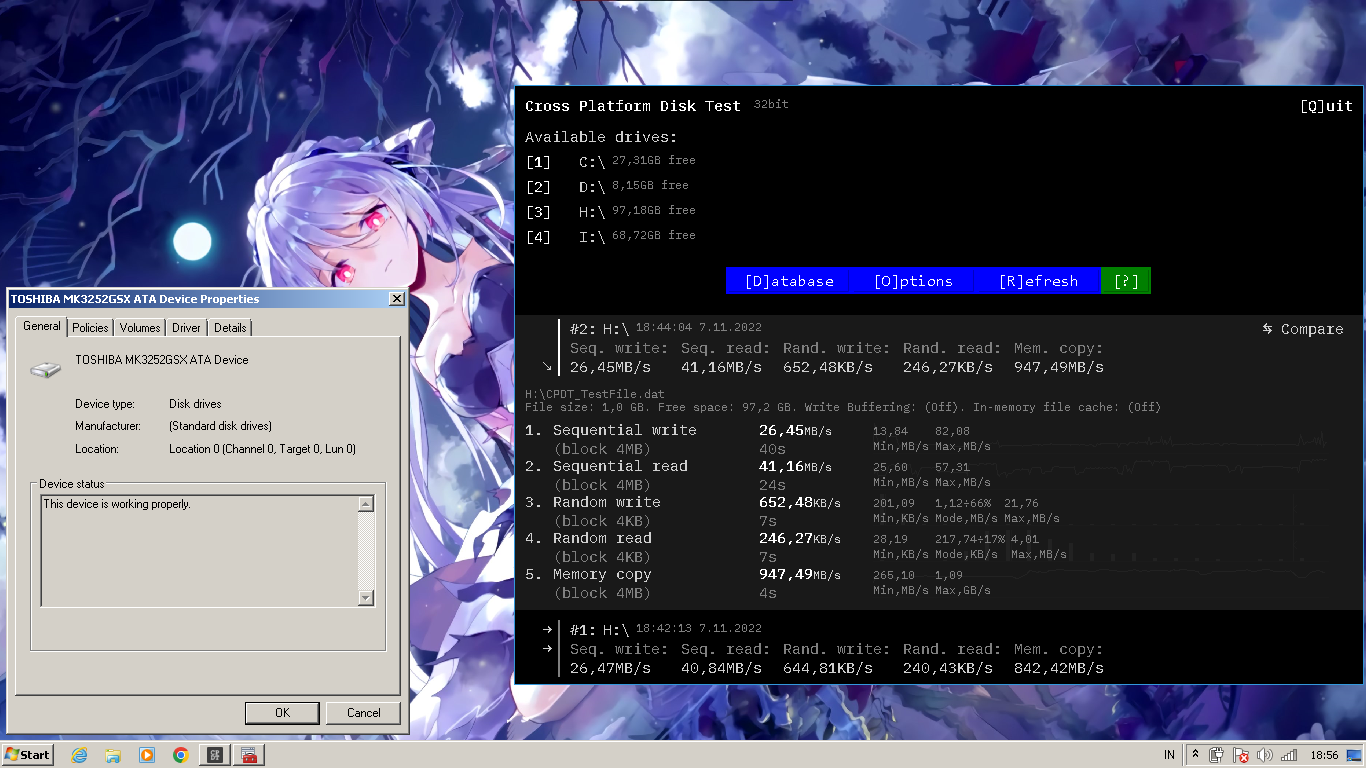Open the Start menu
The height and width of the screenshot is (768, 1366).
[28, 755]
